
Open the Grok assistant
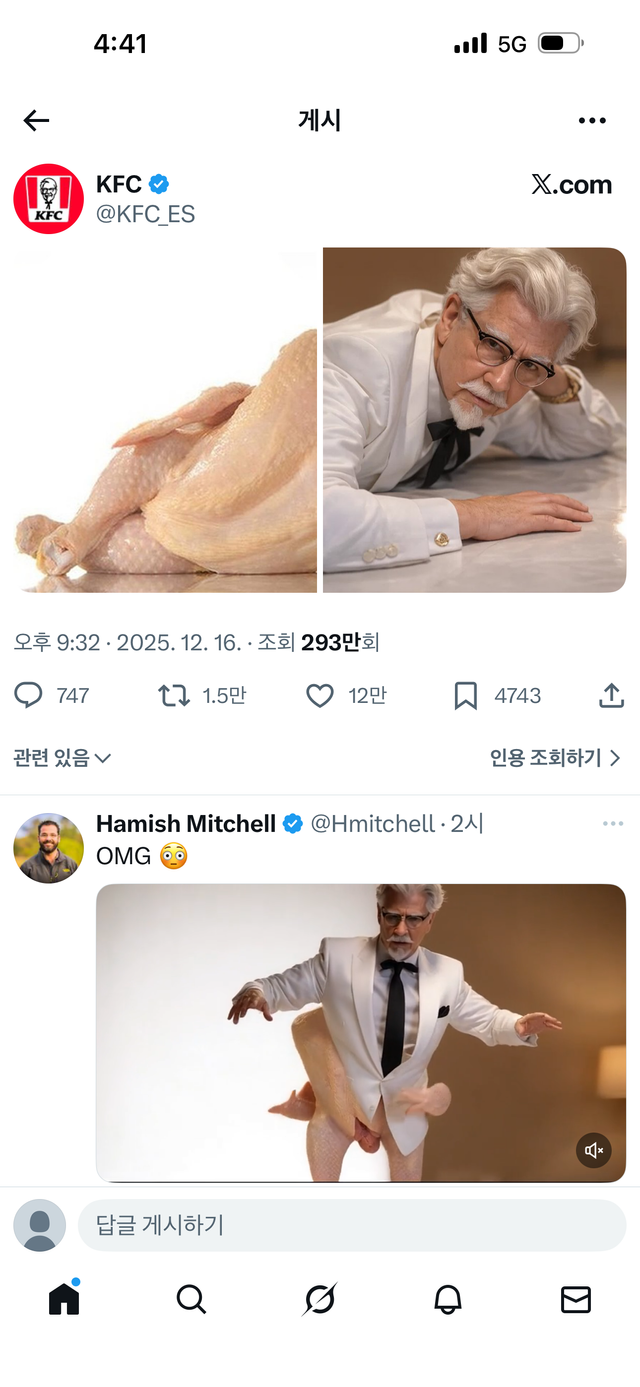[320, 1300]
